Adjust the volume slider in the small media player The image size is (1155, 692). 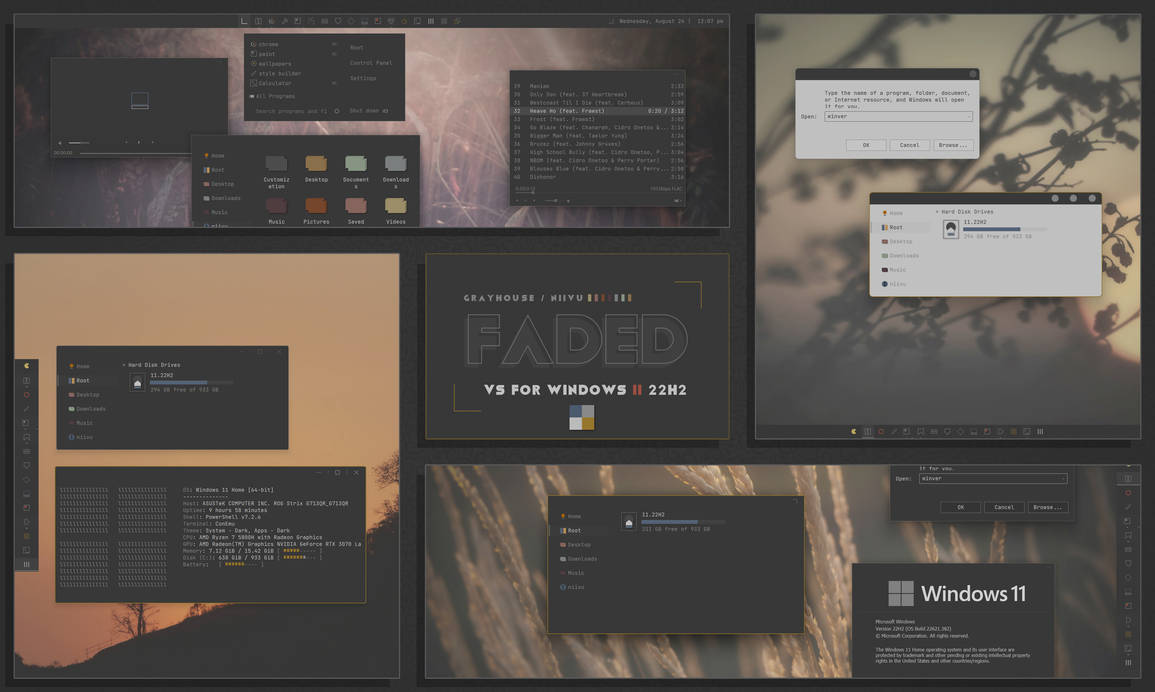tap(79, 142)
